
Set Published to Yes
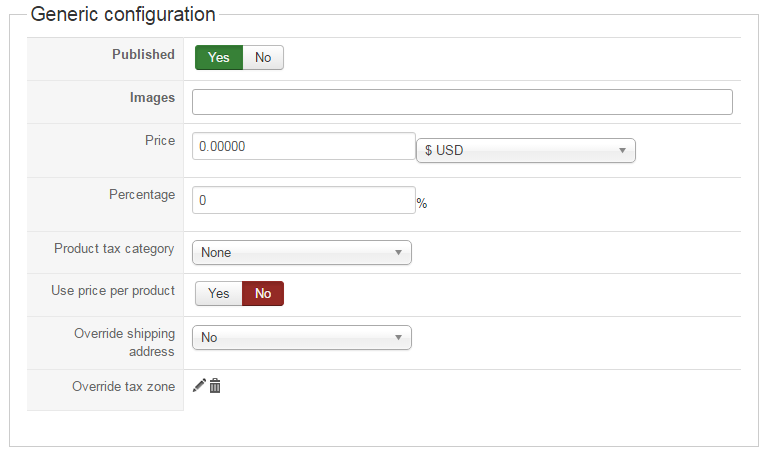(x=219, y=58)
